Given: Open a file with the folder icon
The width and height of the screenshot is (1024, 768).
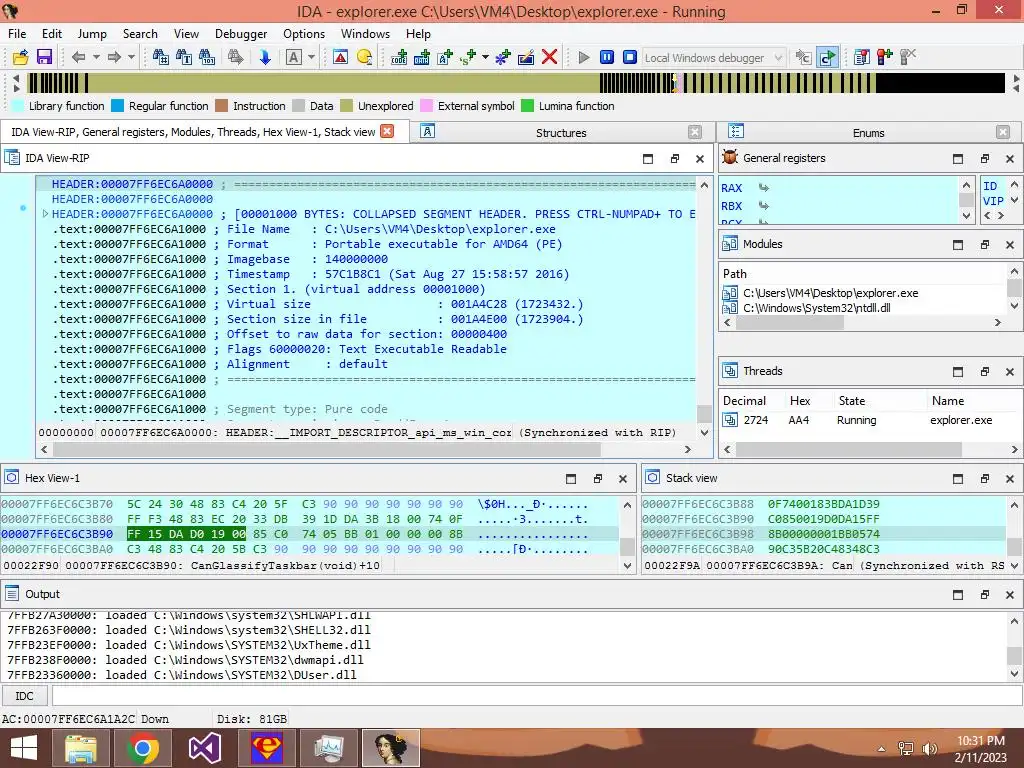Looking at the screenshot, I should [20, 57].
